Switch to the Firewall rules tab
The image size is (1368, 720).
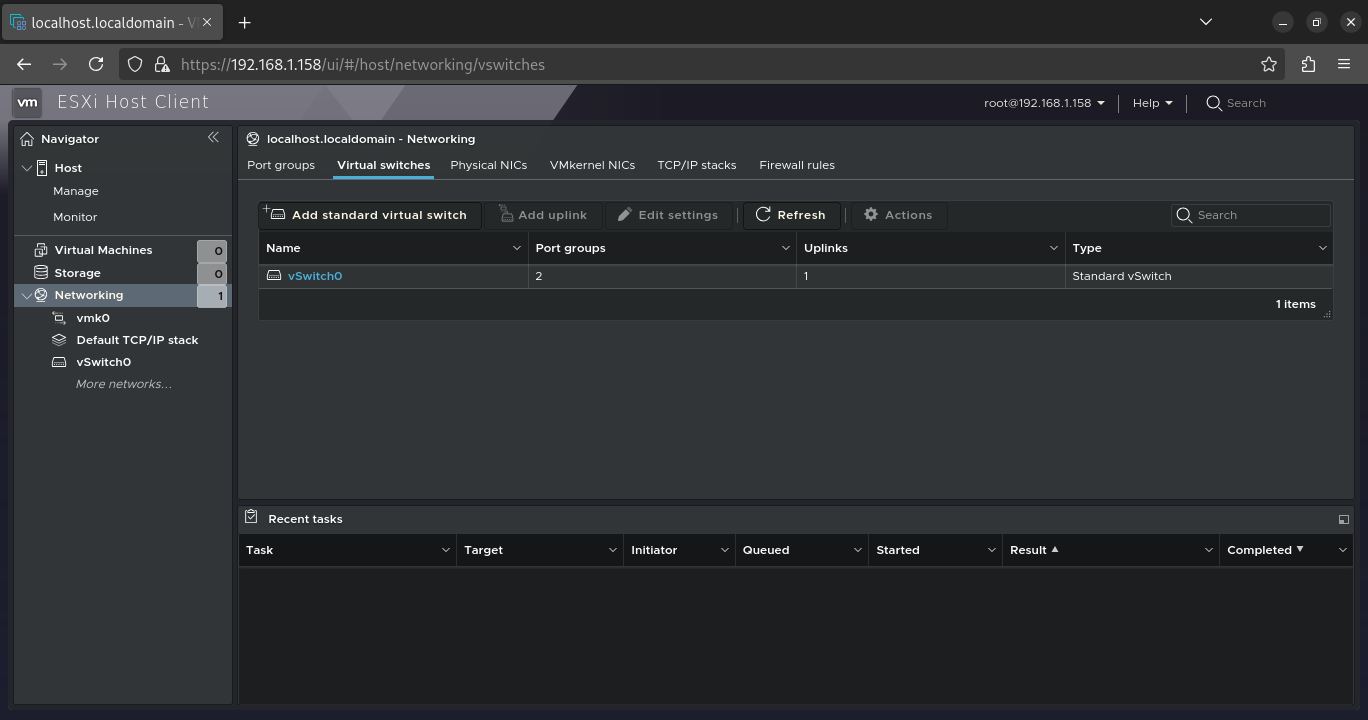click(x=797, y=165)
